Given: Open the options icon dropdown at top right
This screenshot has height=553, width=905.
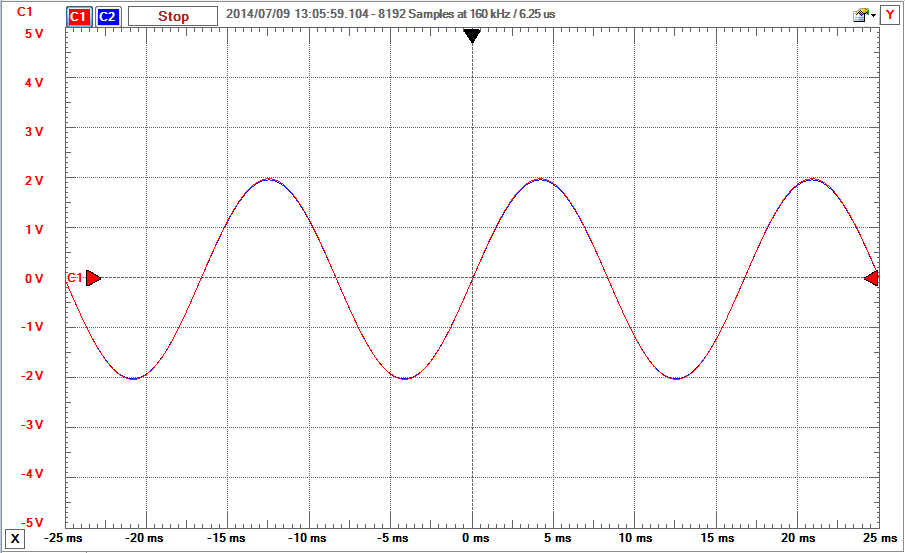Looking at the screenshot, I should [865, 16].
